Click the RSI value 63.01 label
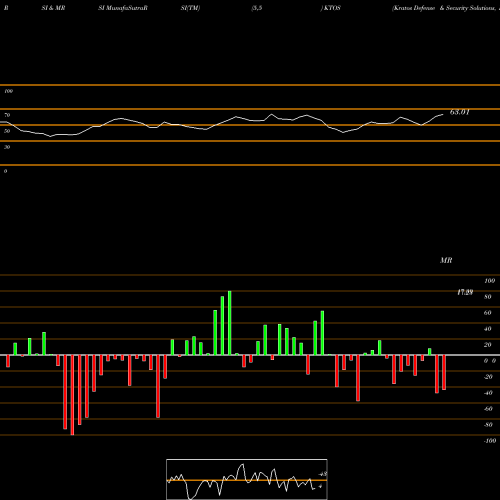The width and height of the screenshot is (500, 500). point(460,112)
